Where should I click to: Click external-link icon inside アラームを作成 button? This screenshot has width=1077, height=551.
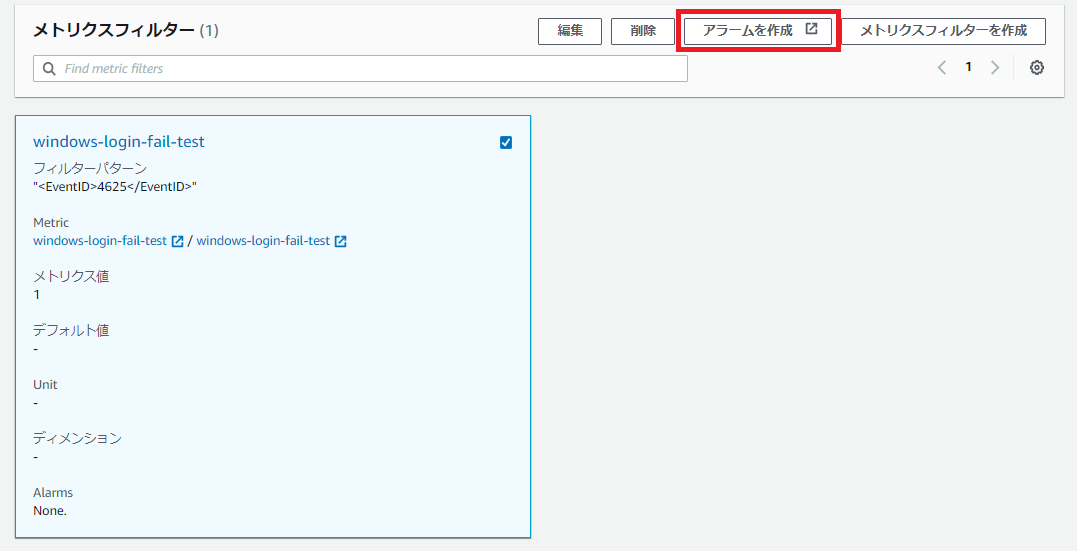tap(811, 29)
